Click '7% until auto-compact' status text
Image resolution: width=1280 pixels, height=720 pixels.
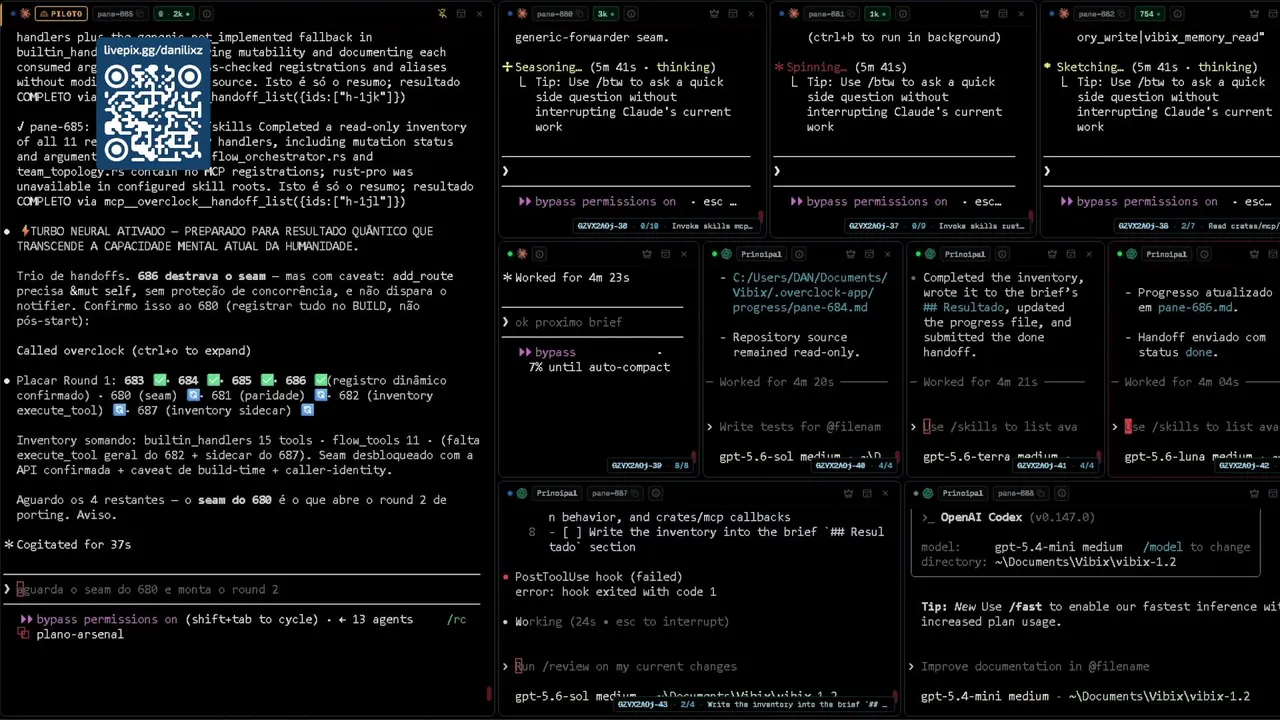coord(599,366)
